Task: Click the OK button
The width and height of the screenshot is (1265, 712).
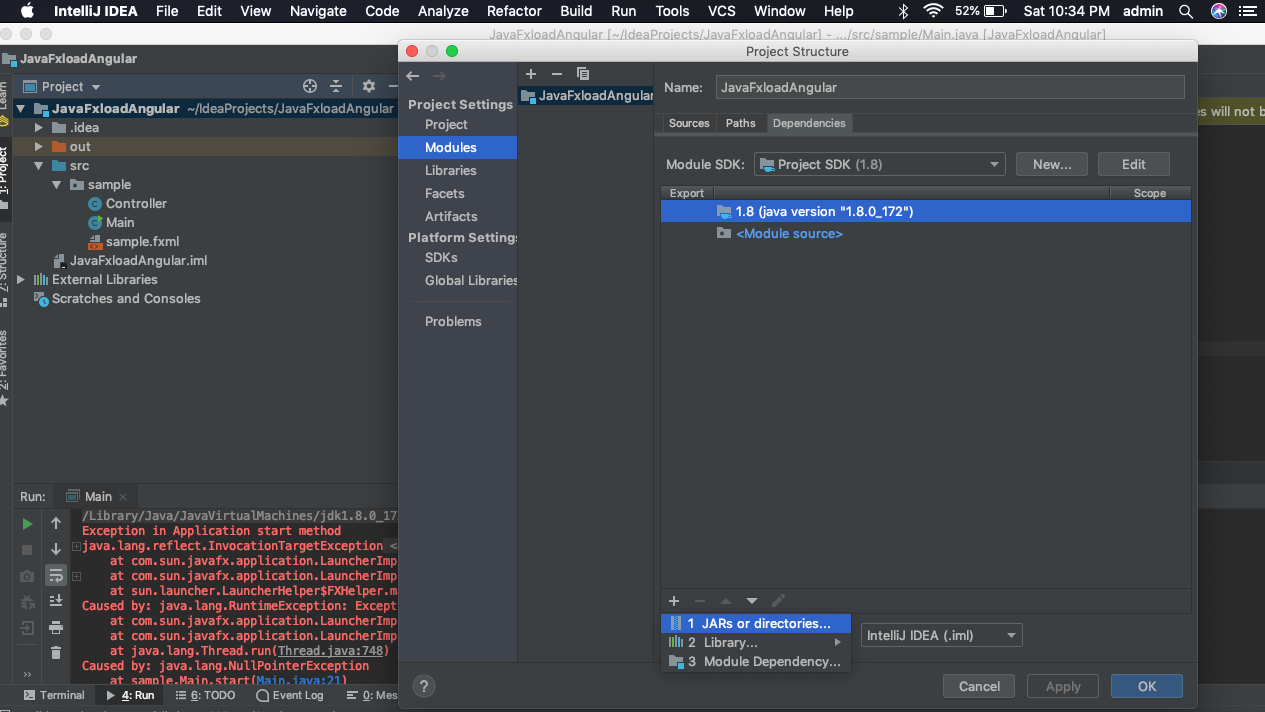Action: (x=1147, y=686)
